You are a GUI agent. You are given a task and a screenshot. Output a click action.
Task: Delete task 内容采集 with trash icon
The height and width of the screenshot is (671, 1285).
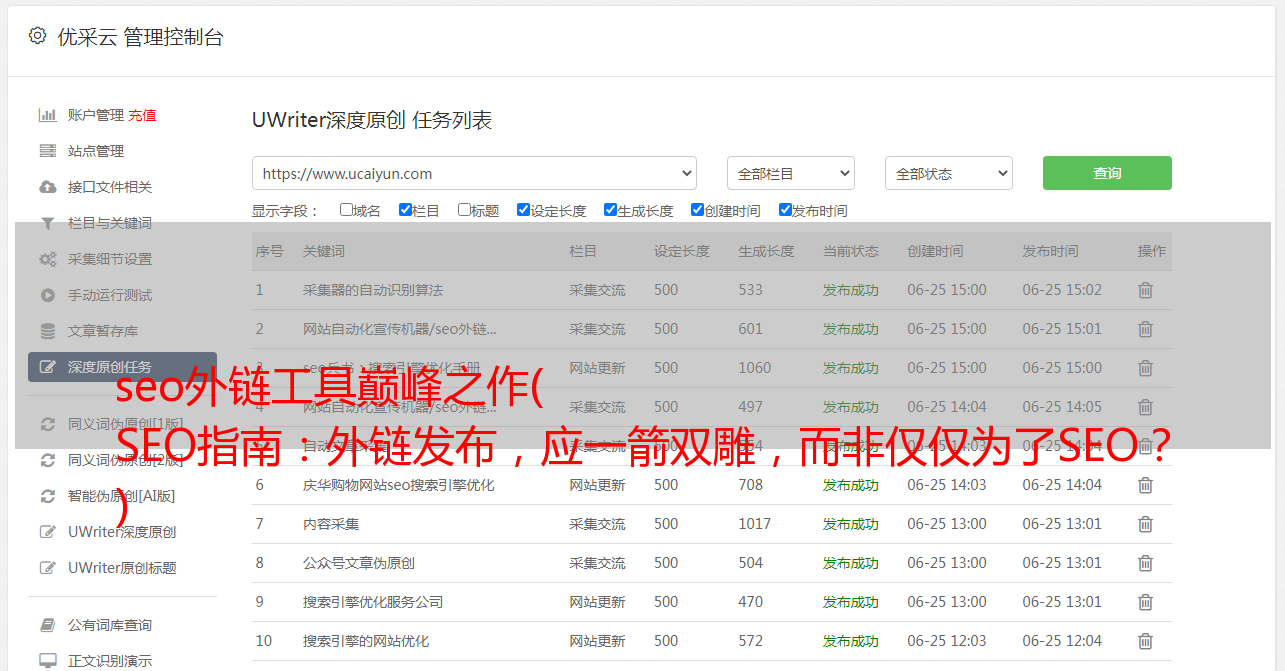(1145, 524)
